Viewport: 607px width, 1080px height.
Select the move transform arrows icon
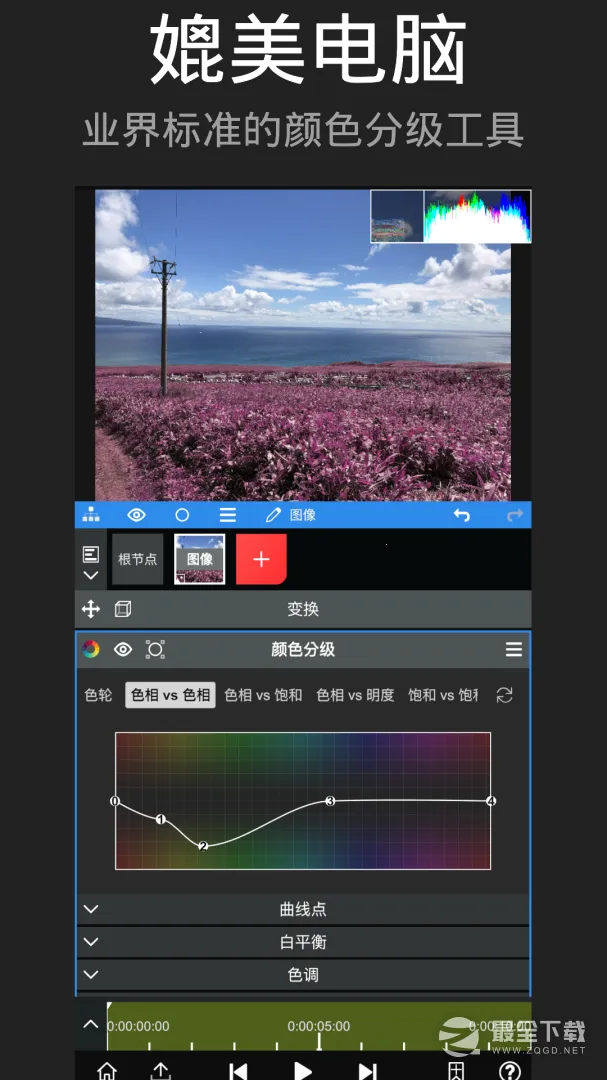[x=91, y=609]
